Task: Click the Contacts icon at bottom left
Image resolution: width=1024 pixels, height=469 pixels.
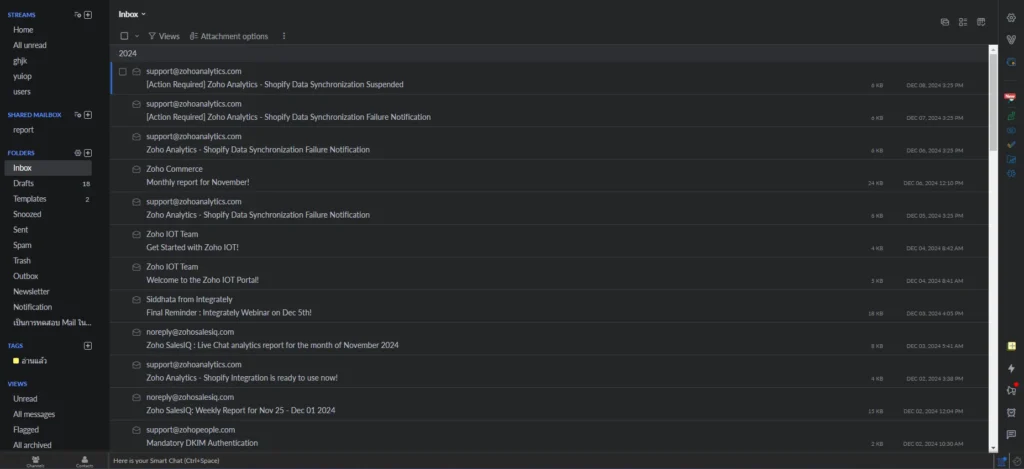Action: [x=84, y=461]
